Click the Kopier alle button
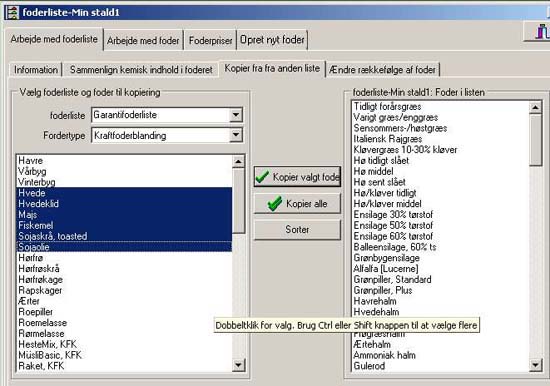The height and width of the screenshot is (386, 550). coord(297,204)
